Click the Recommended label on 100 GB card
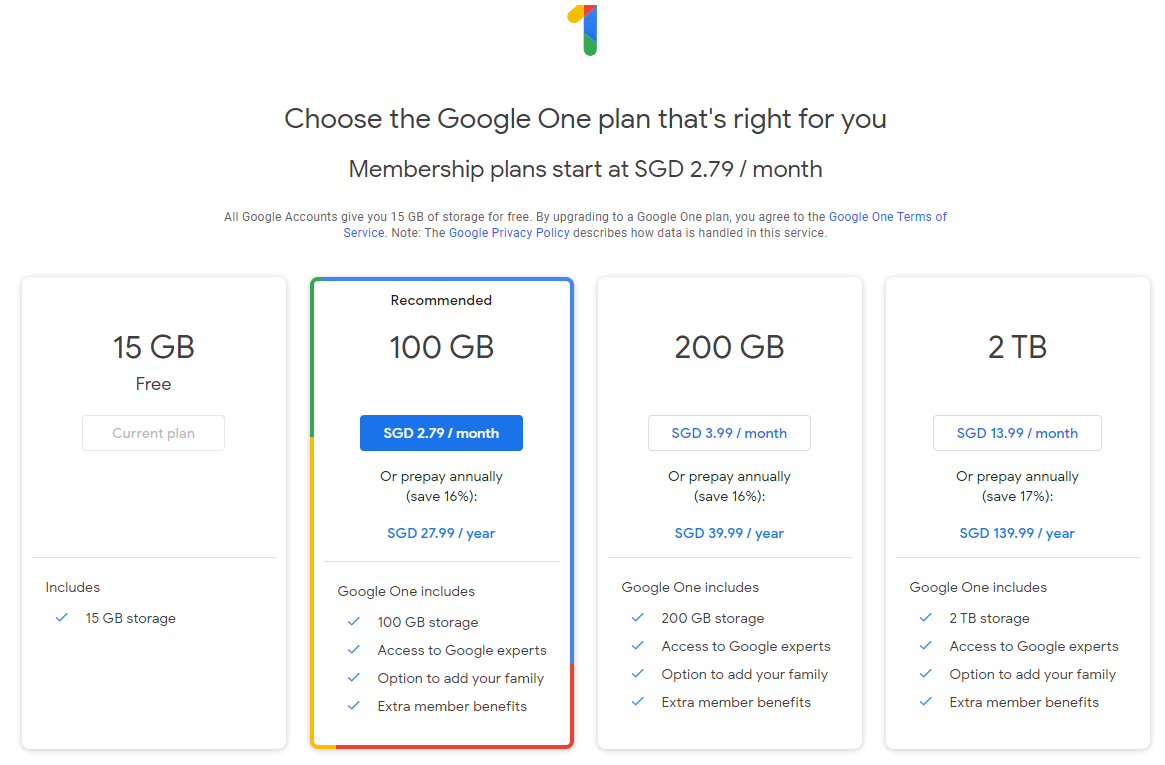The width and height of the screenshot is (1165, 765). point(441,300)
